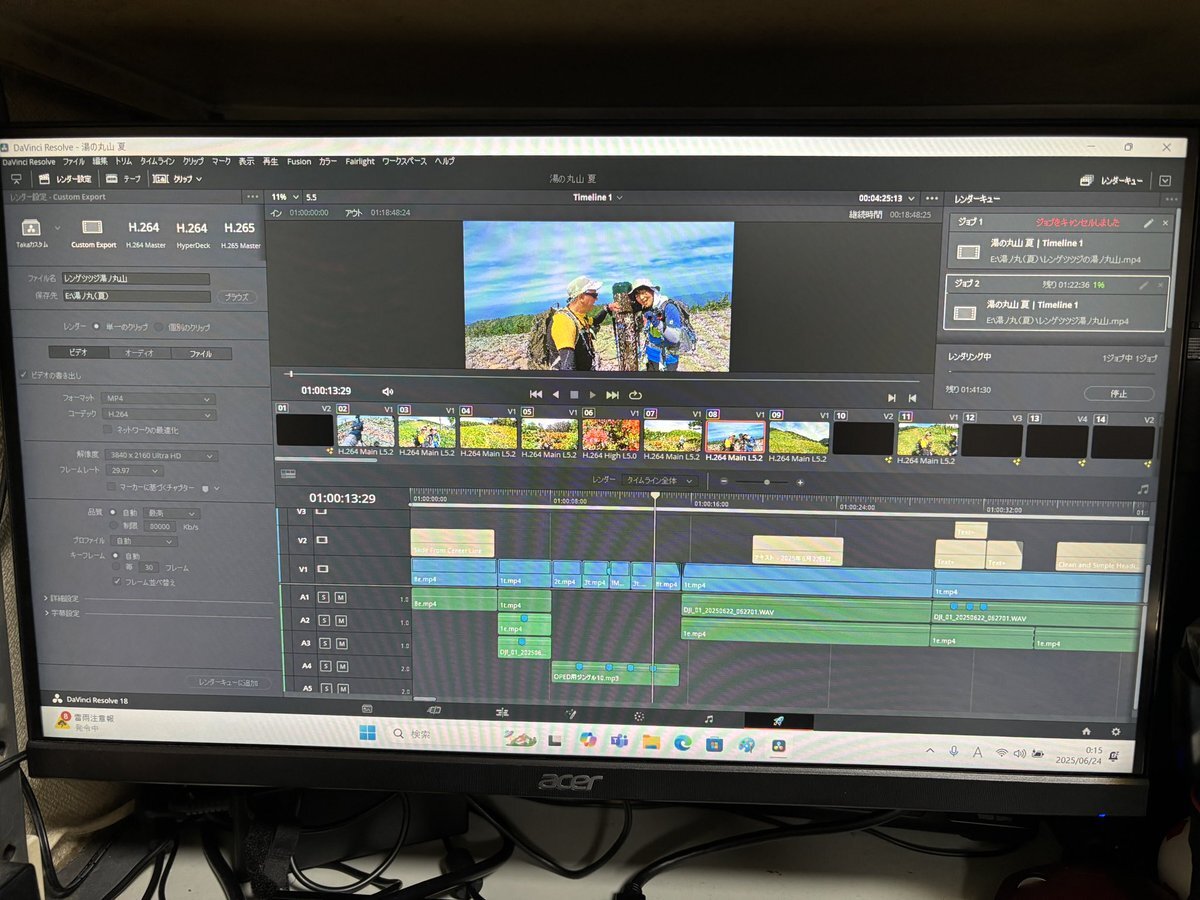Open the 解像度 resolution dropdown
This screenshot has width=1200, height=900.
coord(162,456)
